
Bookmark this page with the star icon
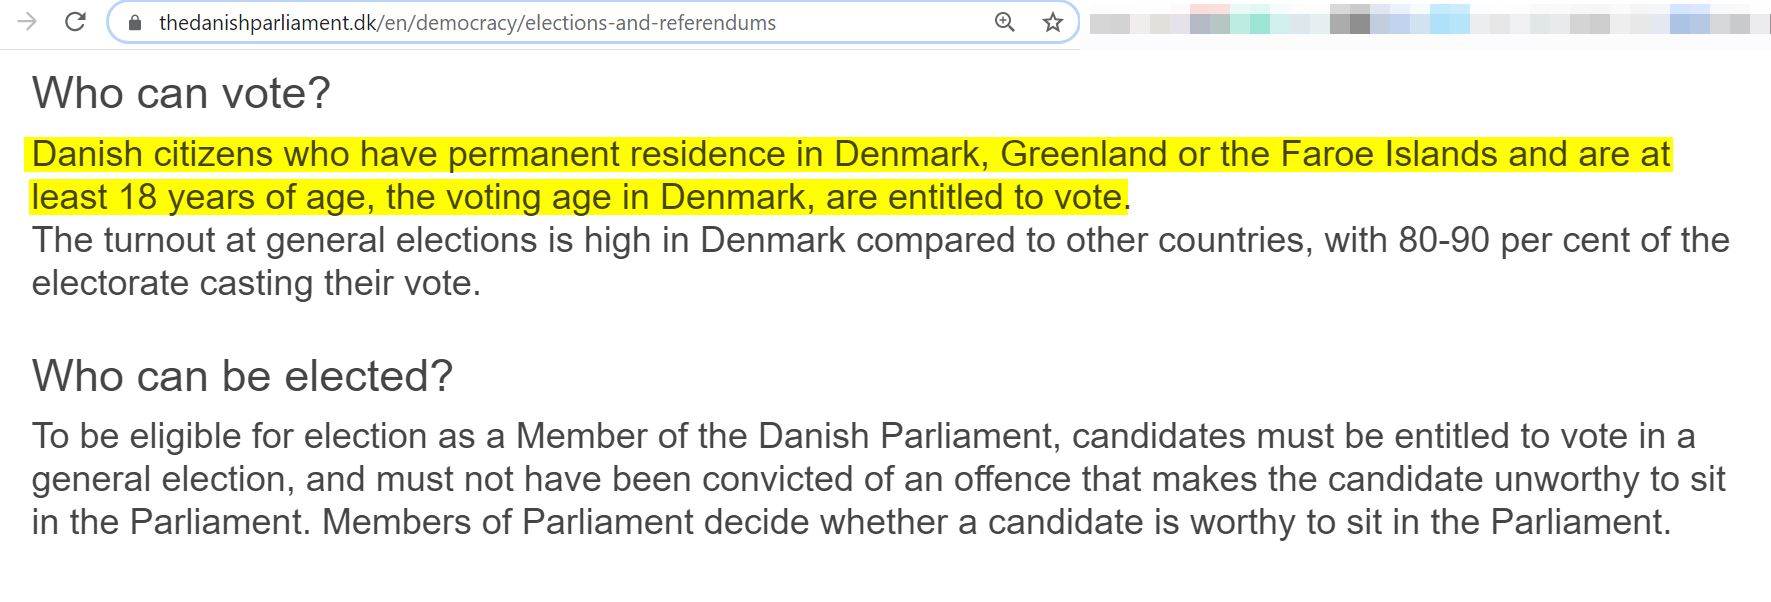click(1053, 22)
